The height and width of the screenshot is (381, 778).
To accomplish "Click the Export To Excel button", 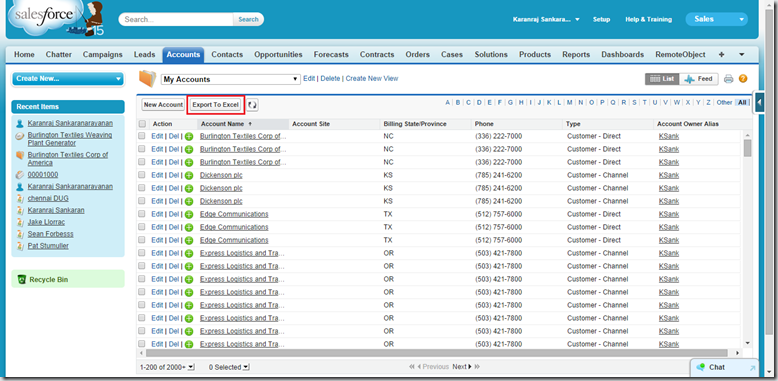I will [216, 105].
